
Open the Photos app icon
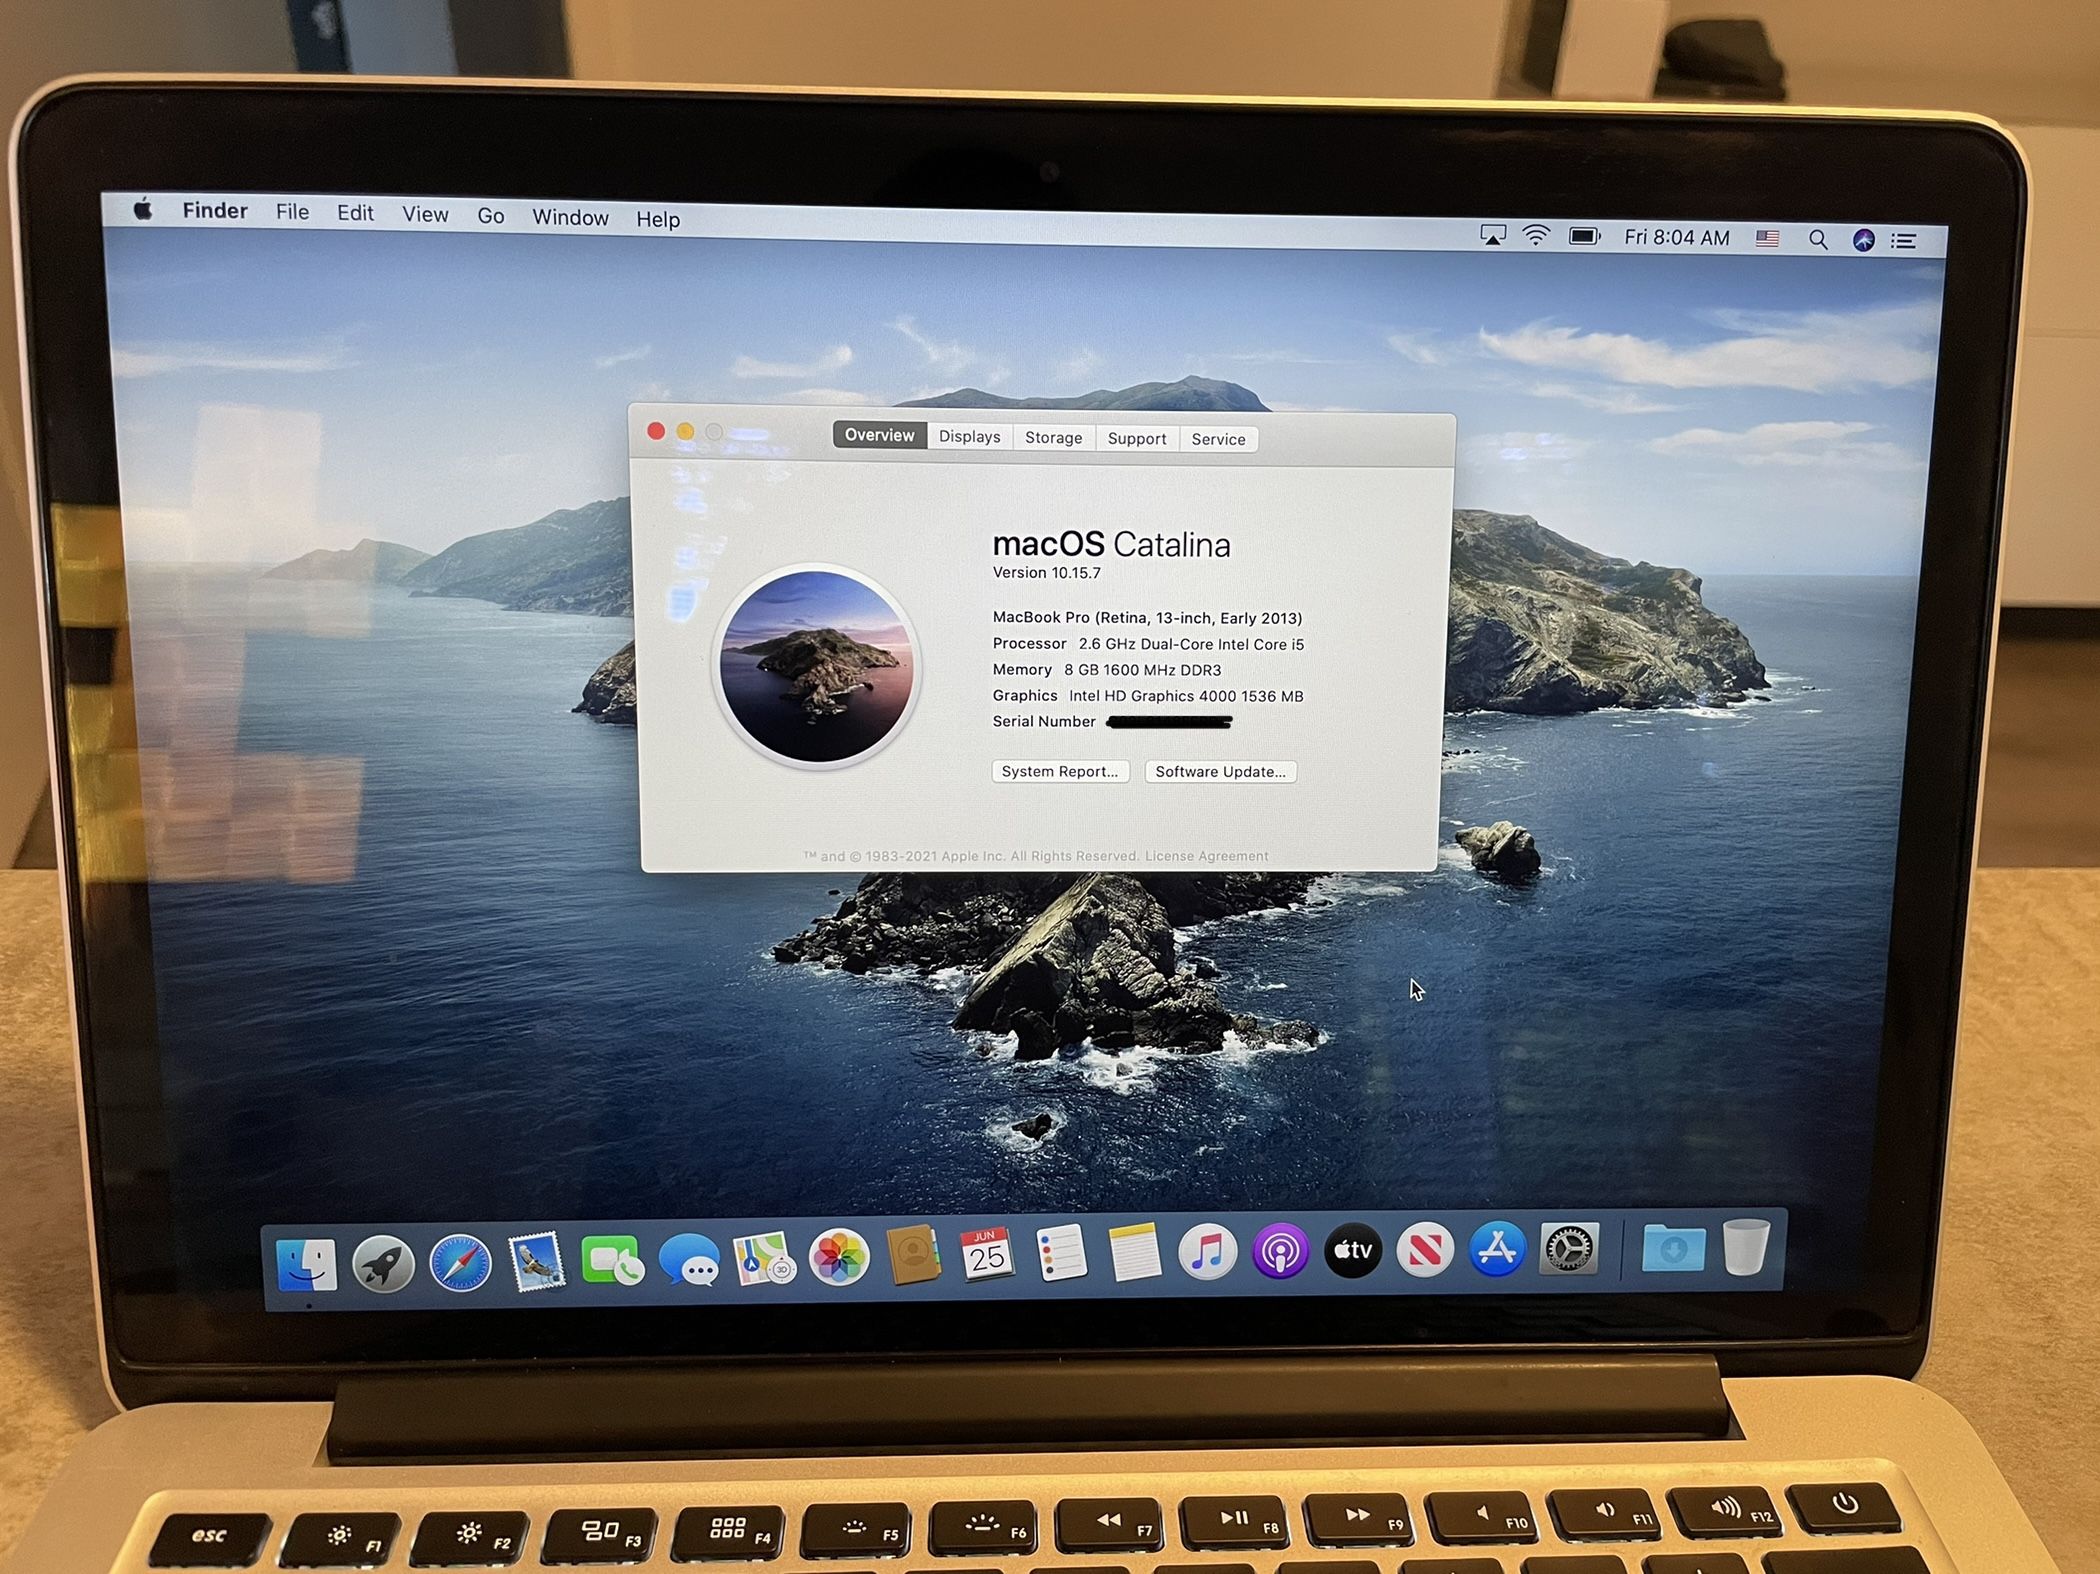coord(838,1257)
